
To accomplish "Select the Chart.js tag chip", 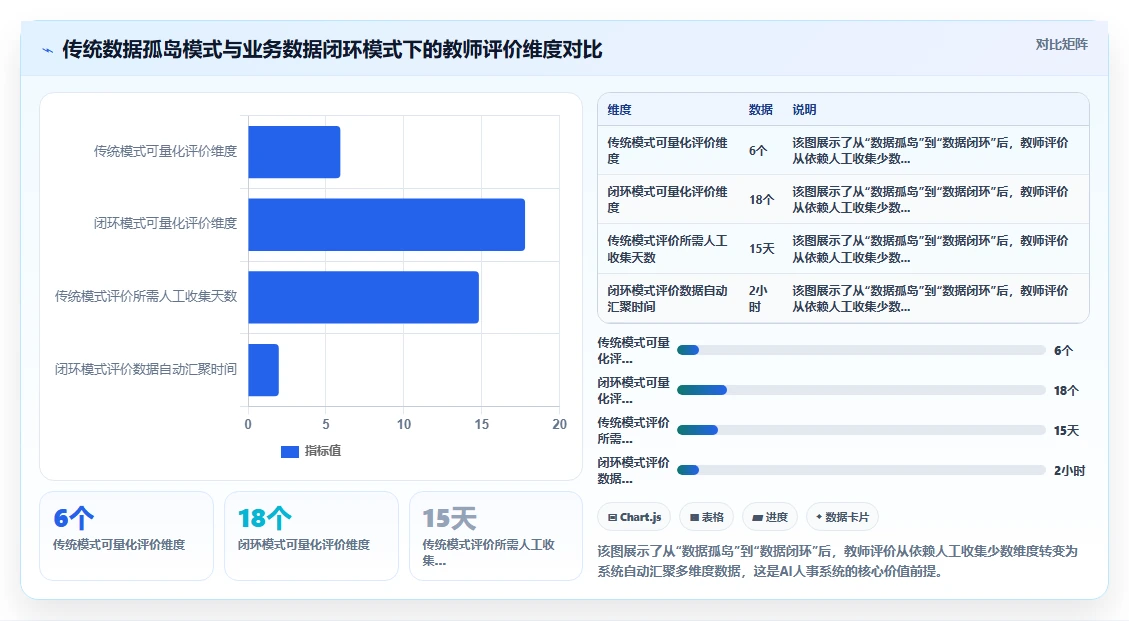I will tap(634, 517).
